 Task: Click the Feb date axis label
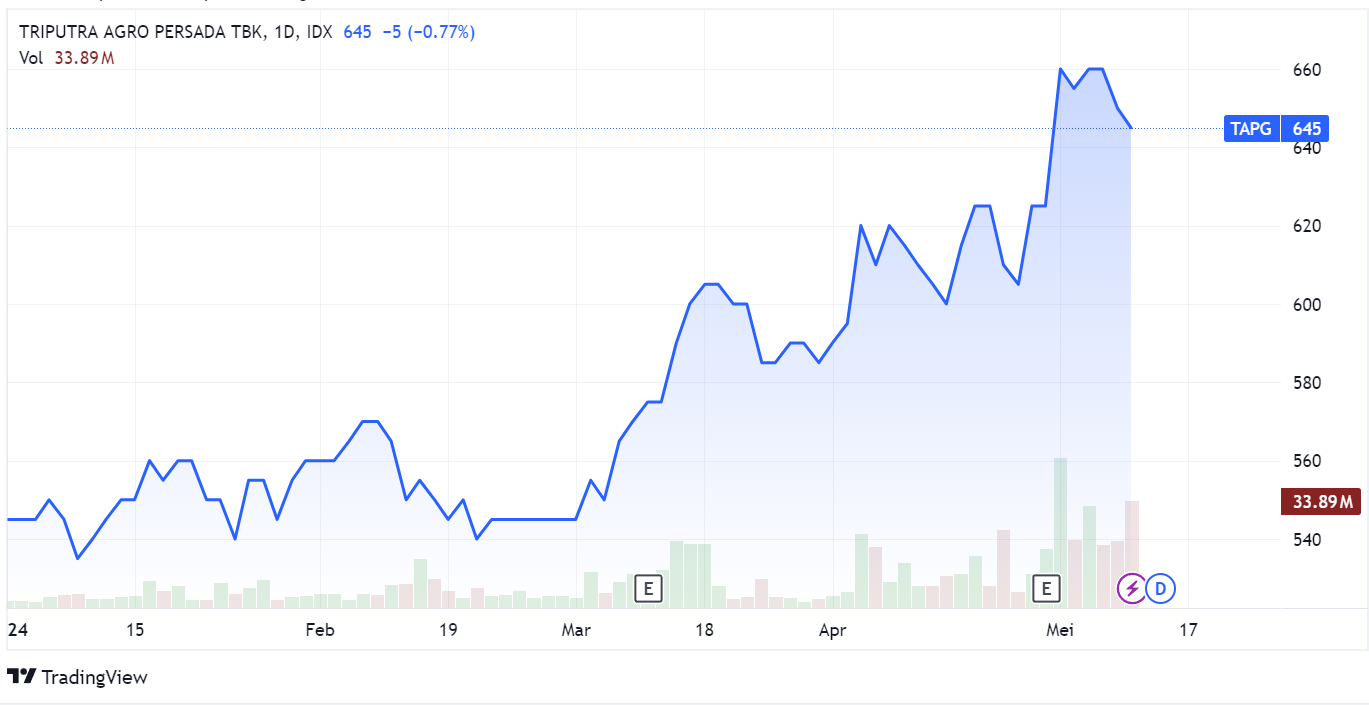click(x=319, y=631)
